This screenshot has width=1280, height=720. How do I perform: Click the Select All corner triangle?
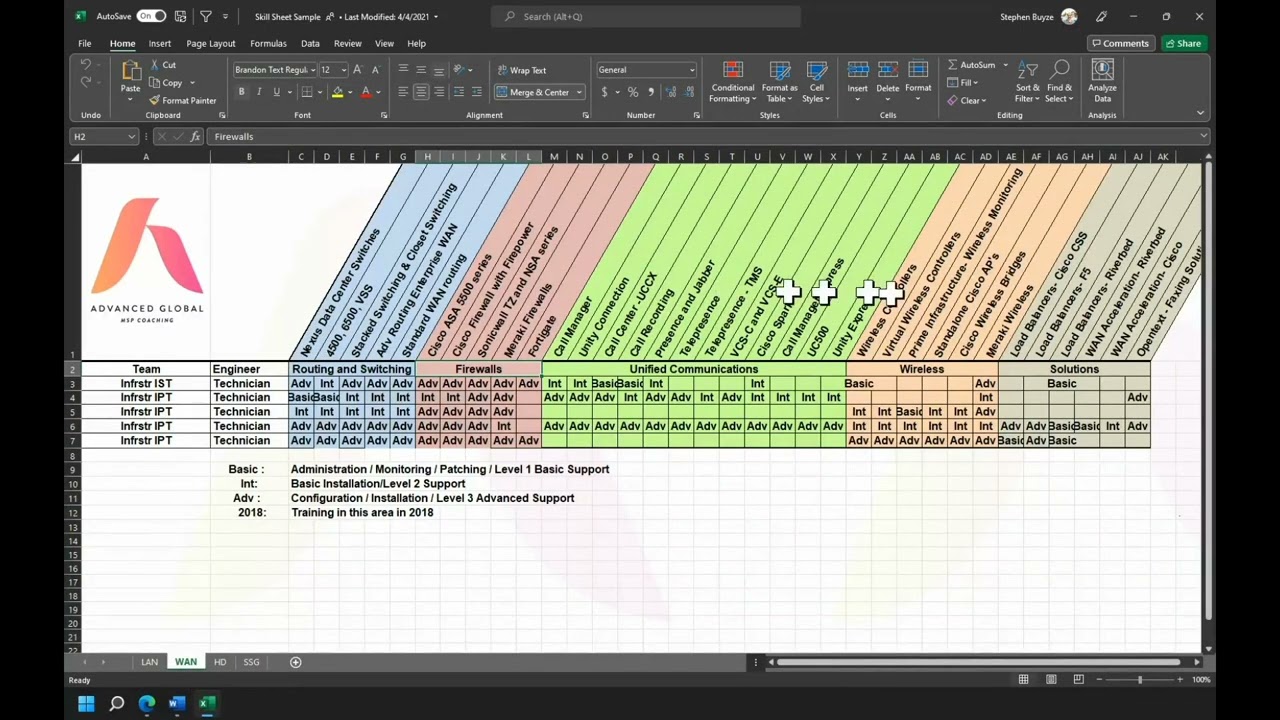coord(75,157)
